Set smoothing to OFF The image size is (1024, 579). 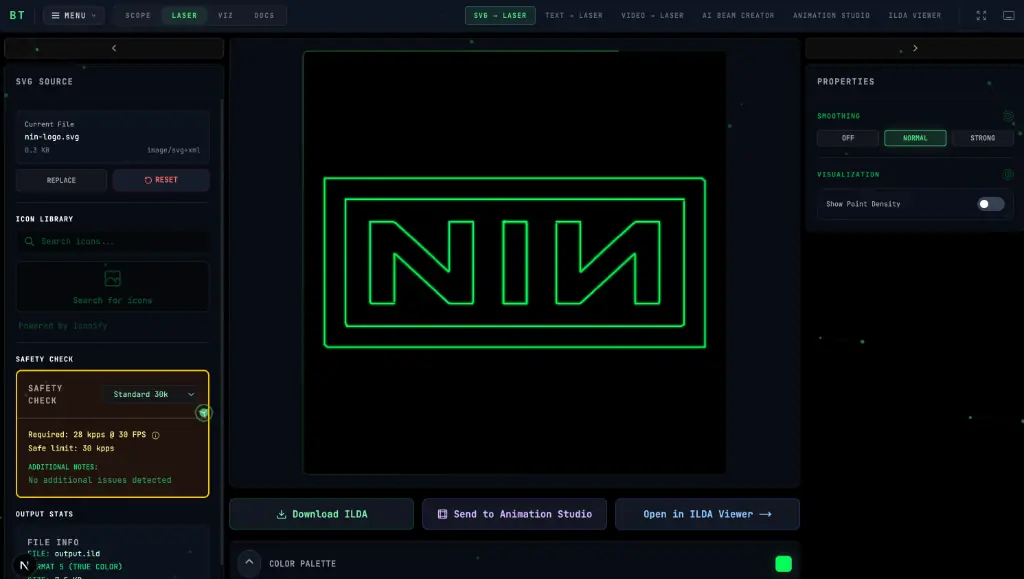click(x=848, y=138)
